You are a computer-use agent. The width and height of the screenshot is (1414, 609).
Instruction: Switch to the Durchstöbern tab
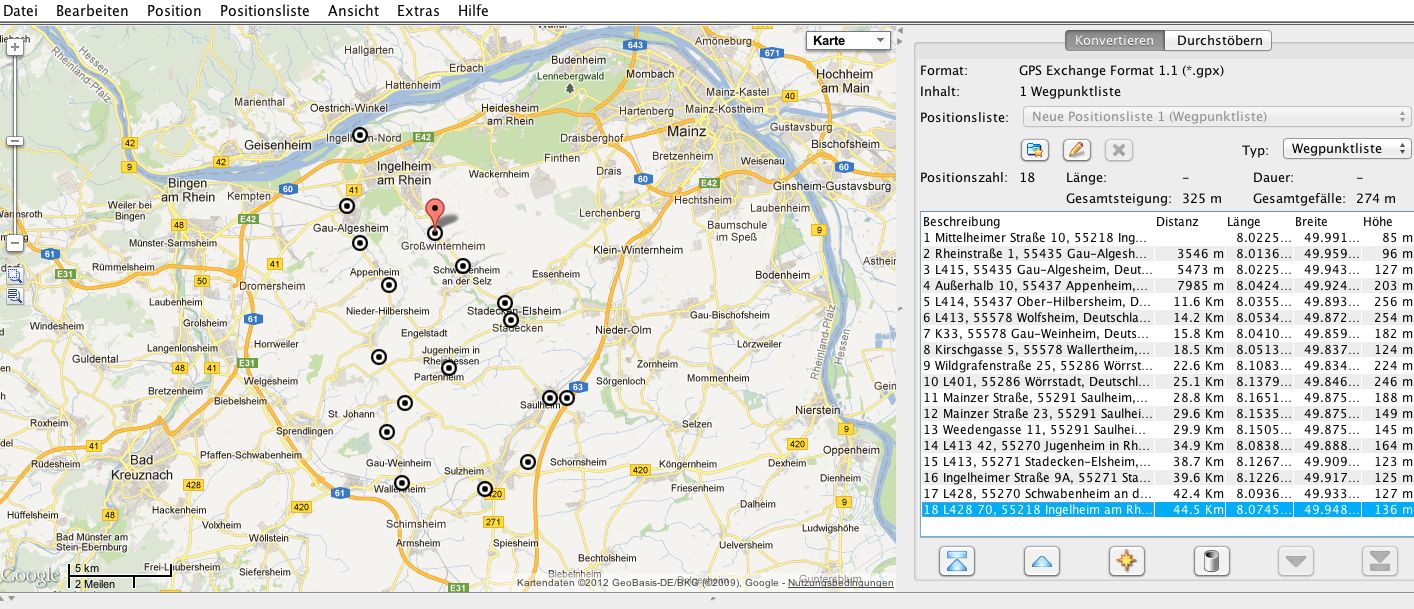(1218, 41)
